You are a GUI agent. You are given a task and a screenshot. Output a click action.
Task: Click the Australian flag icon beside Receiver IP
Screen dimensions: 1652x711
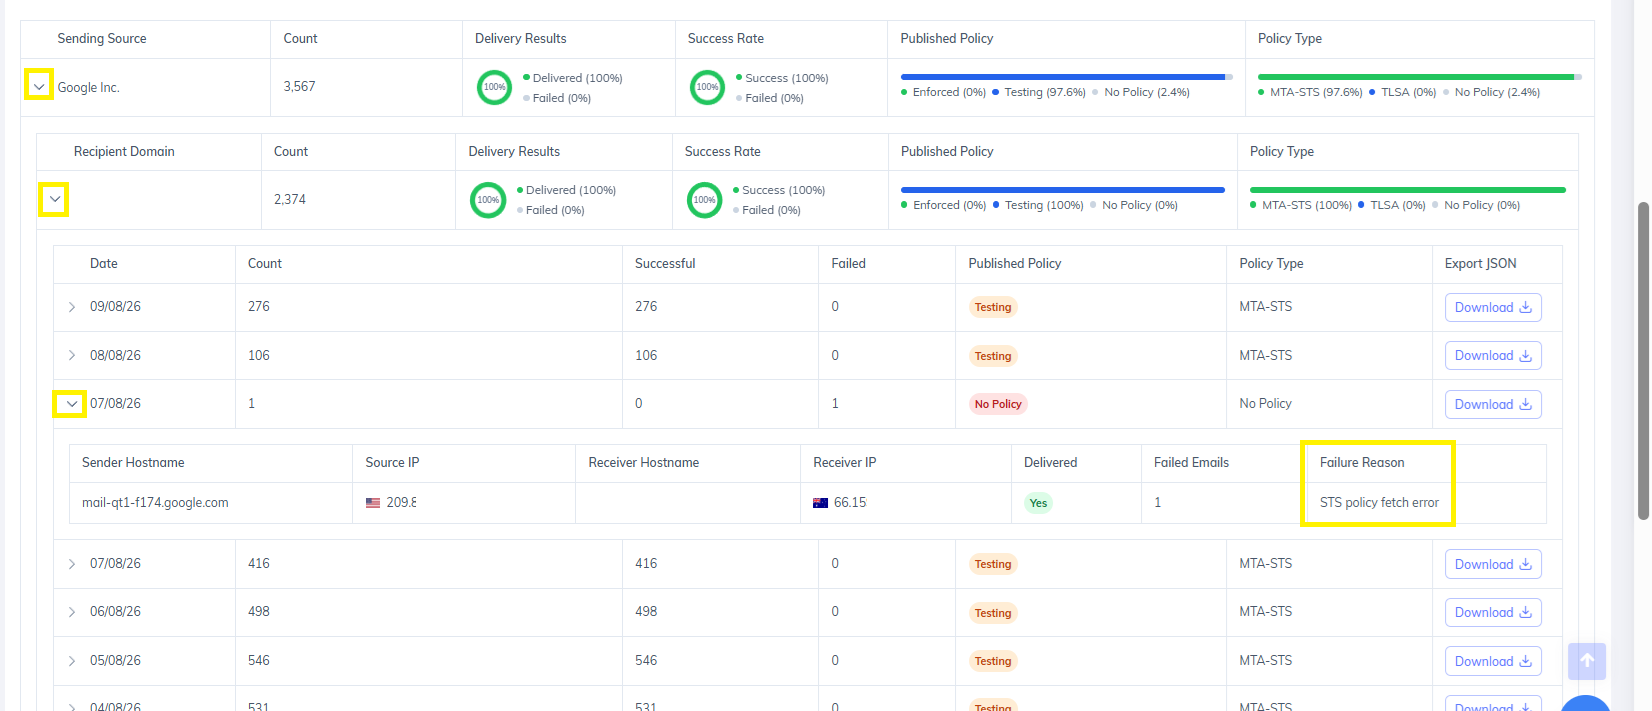pyautogui.click(x=821, y=503)
